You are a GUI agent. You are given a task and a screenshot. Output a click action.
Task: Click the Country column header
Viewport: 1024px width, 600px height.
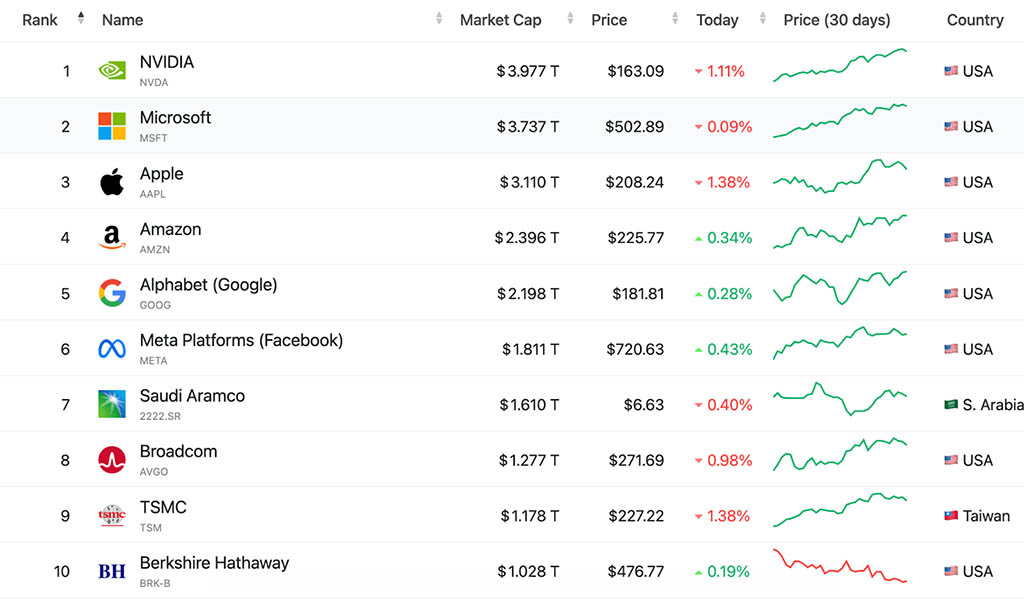(975, 20)
